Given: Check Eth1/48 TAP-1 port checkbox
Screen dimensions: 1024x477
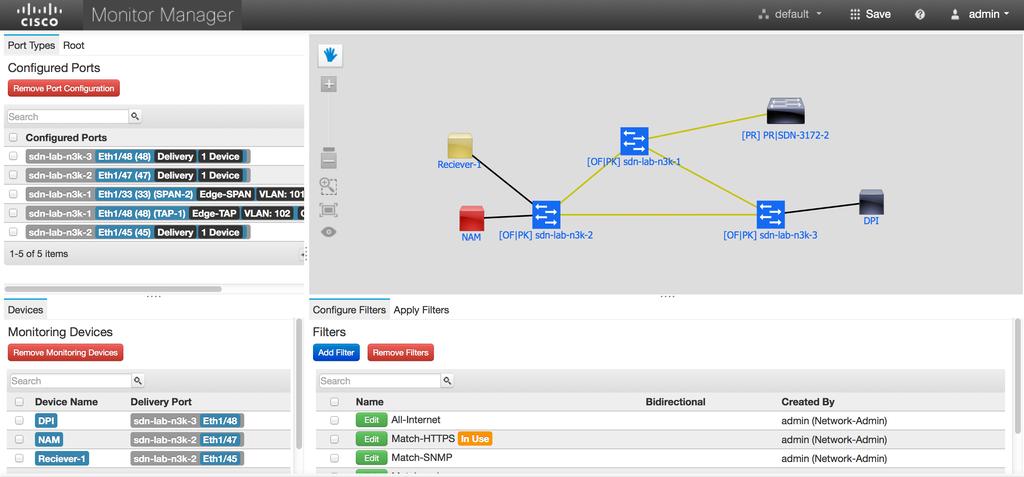Looking at the screenshot, I should tap(13, 213).
